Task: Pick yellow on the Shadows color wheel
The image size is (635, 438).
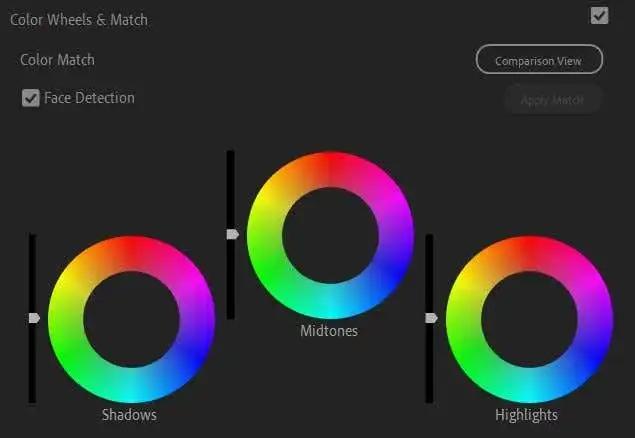Action: click(74, 286)
